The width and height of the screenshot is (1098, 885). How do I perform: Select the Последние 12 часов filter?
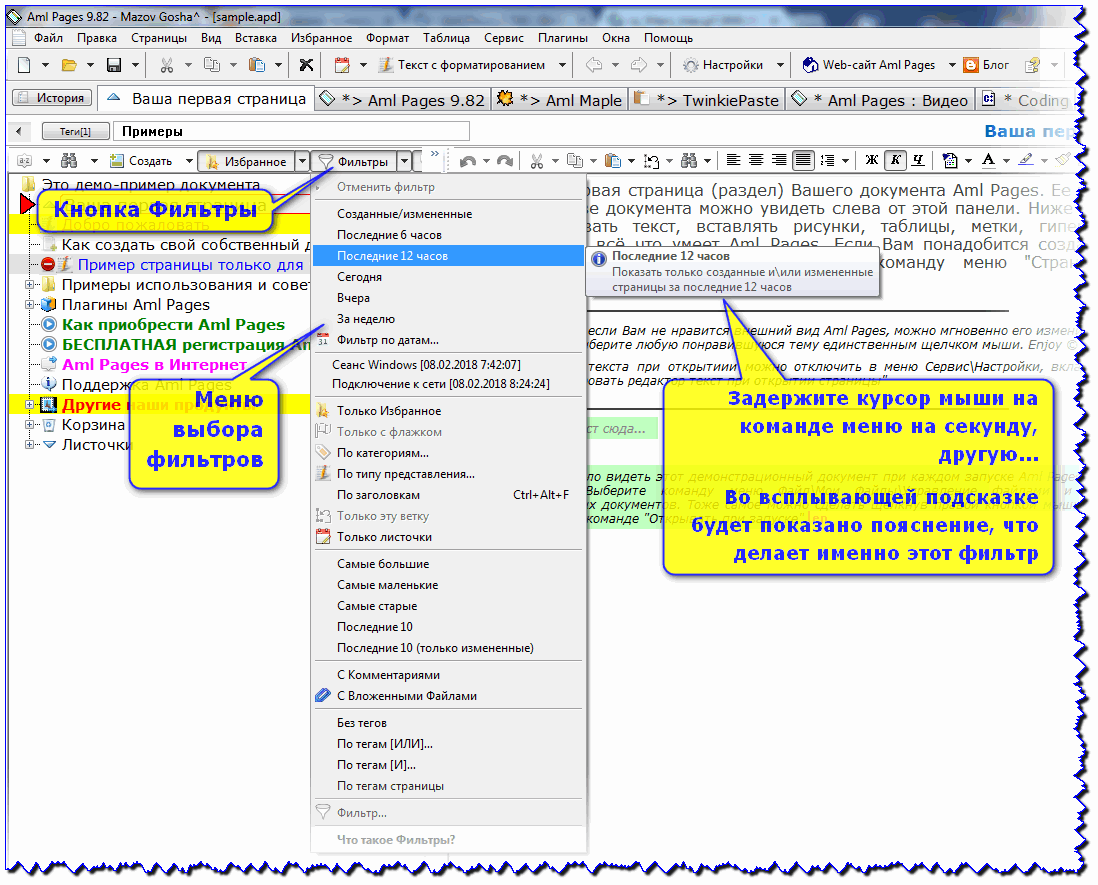(x=448, y=256)
